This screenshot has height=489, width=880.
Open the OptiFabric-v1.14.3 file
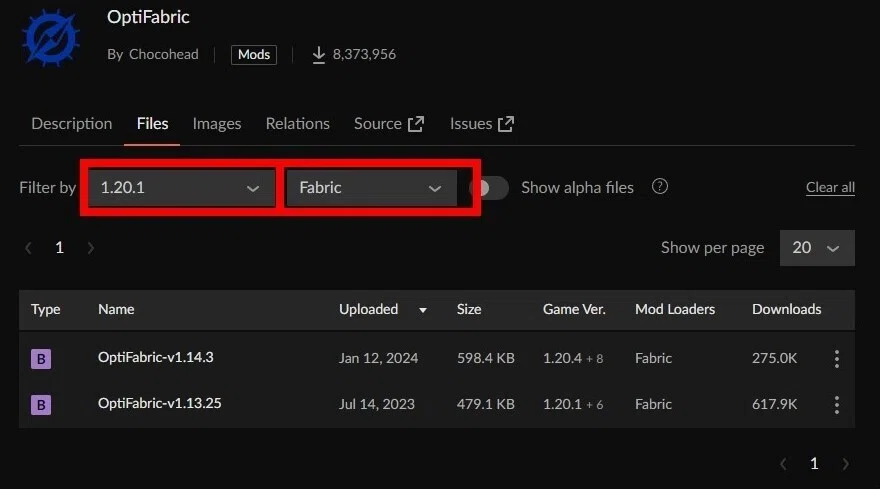[x=155, y=358]
